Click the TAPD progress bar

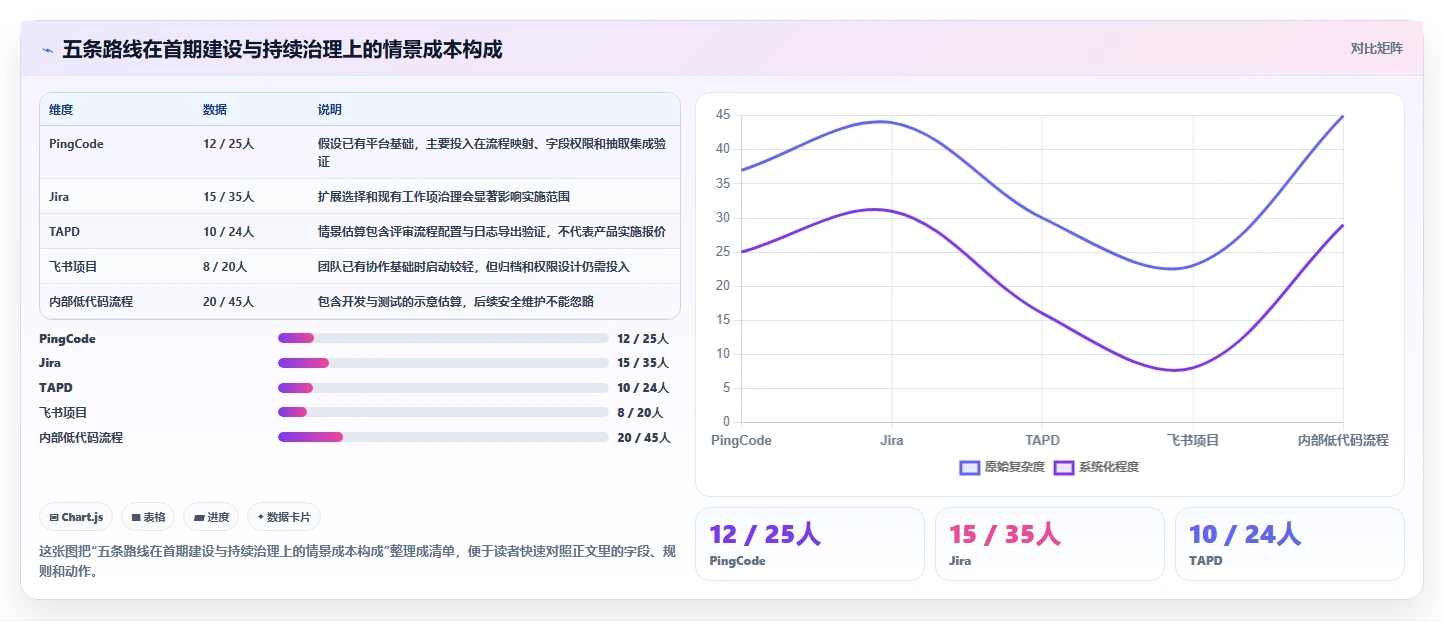coord(443,387)
